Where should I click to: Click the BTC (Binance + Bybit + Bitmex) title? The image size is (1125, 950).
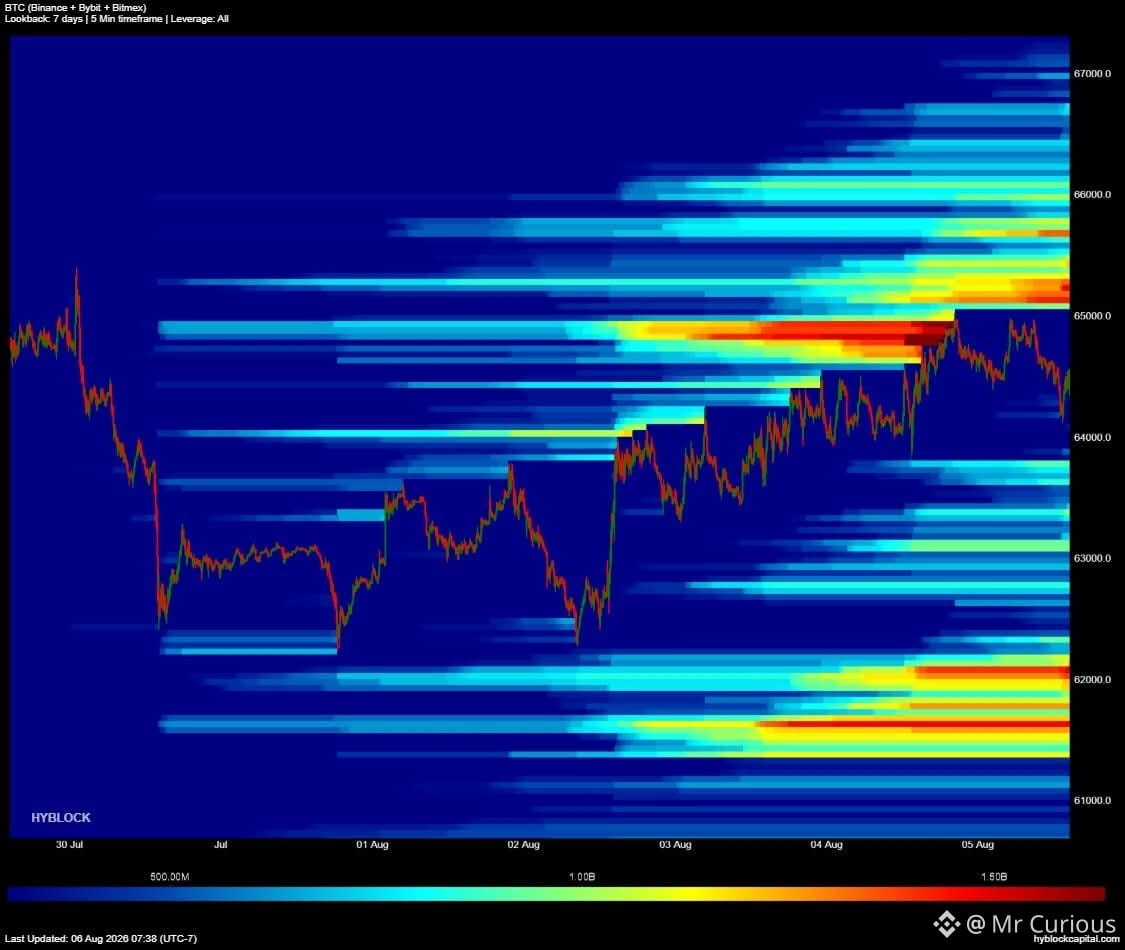coord(75,7)
